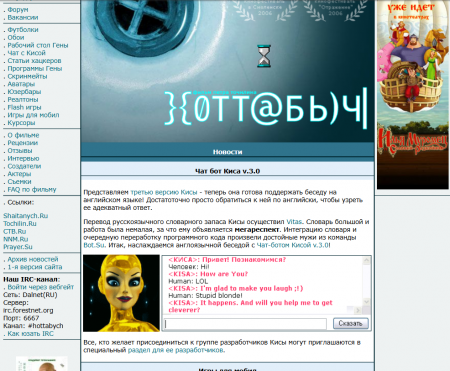450x371 pixels.
Task: Open the Создатели link
Action: pyautogui.click(x=24, y=166)
